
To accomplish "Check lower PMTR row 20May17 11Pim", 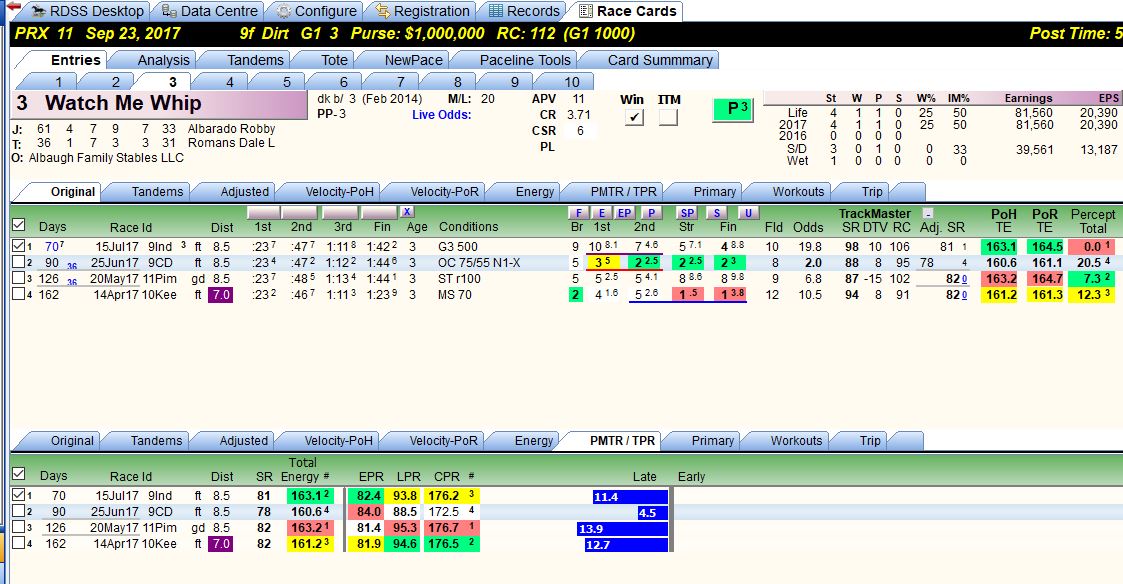I will click(x=19, y=527).
